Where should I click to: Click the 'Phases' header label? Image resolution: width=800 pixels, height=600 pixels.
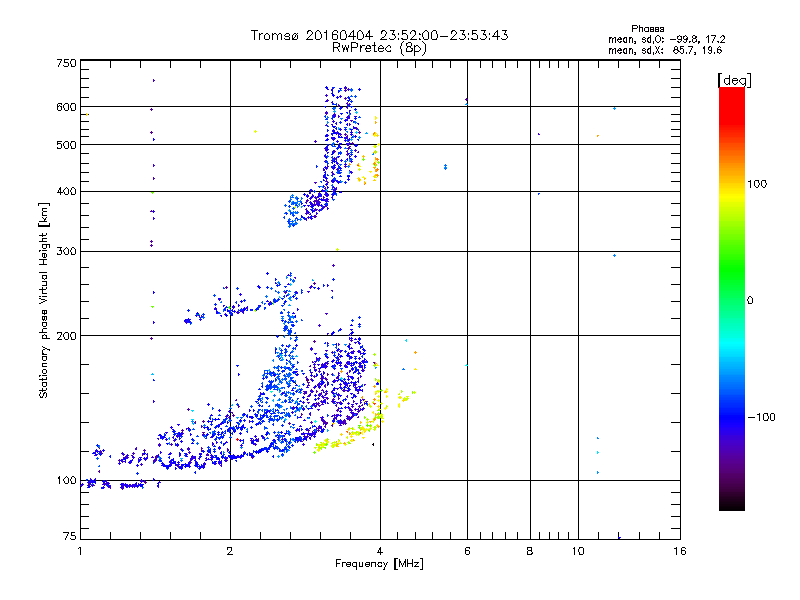point(647,29)
